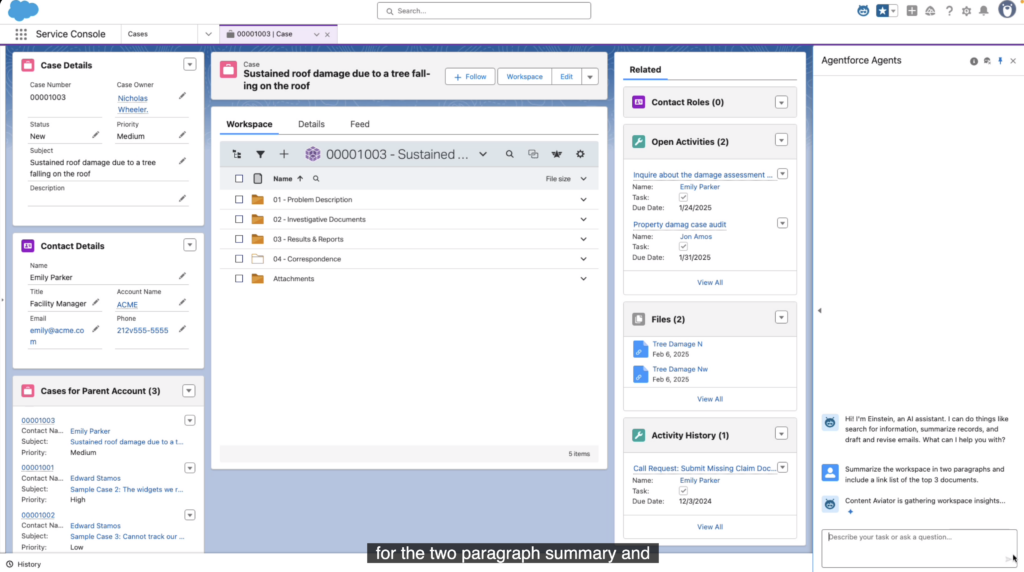Screen dimensions: 1024x572
Task: Pin the Agentforce Agents panel
Action: click(1000, 61)
